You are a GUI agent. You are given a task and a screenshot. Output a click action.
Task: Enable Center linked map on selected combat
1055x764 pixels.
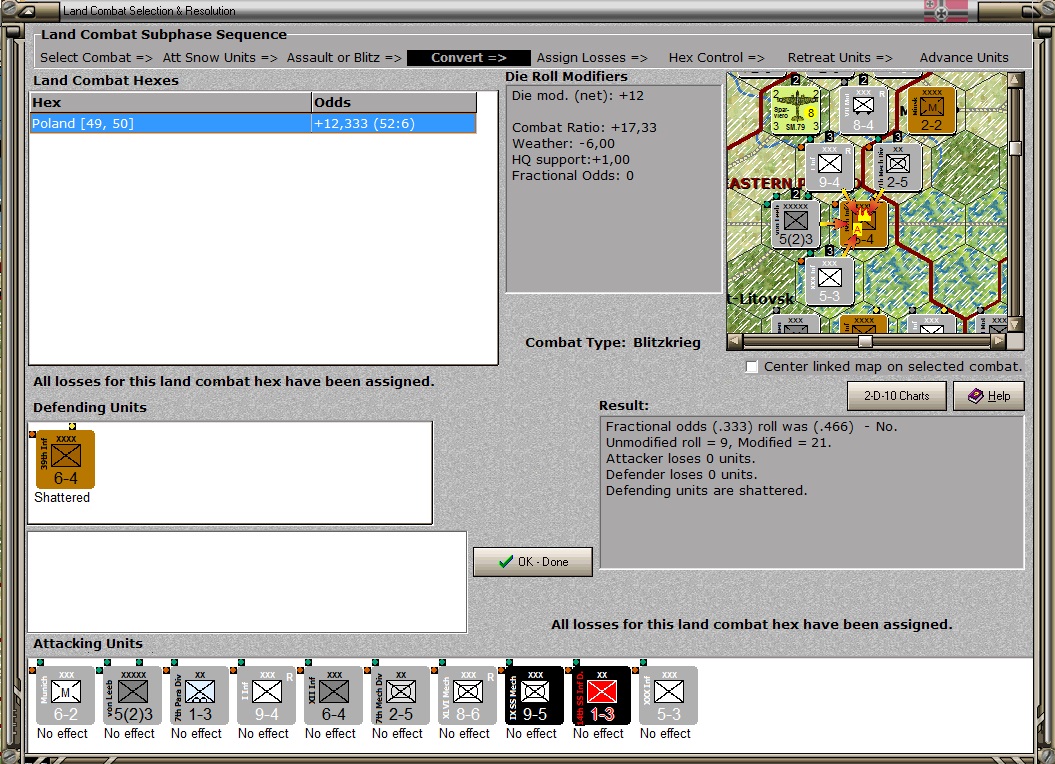752,367
